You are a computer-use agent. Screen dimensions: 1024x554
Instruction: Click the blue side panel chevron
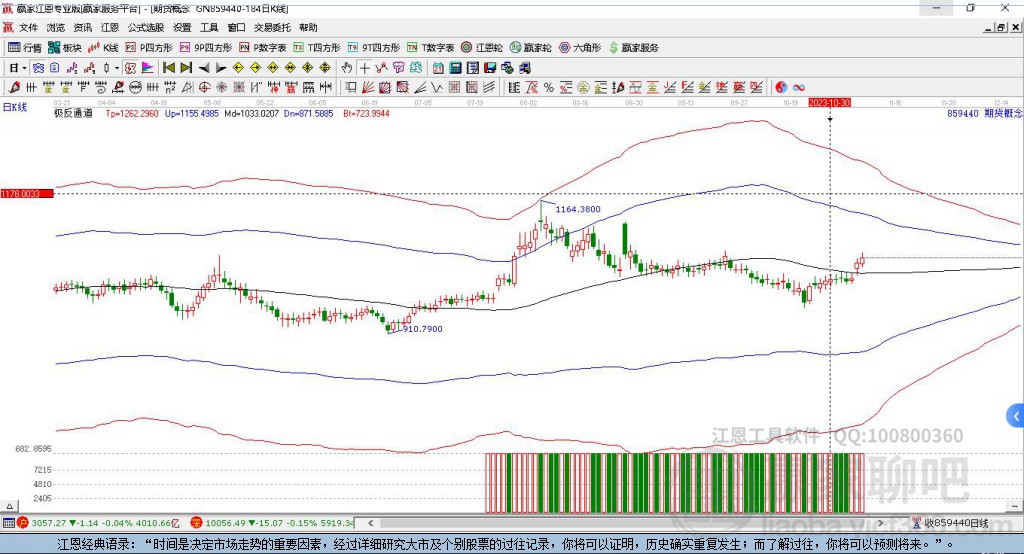pos(1016,416)
